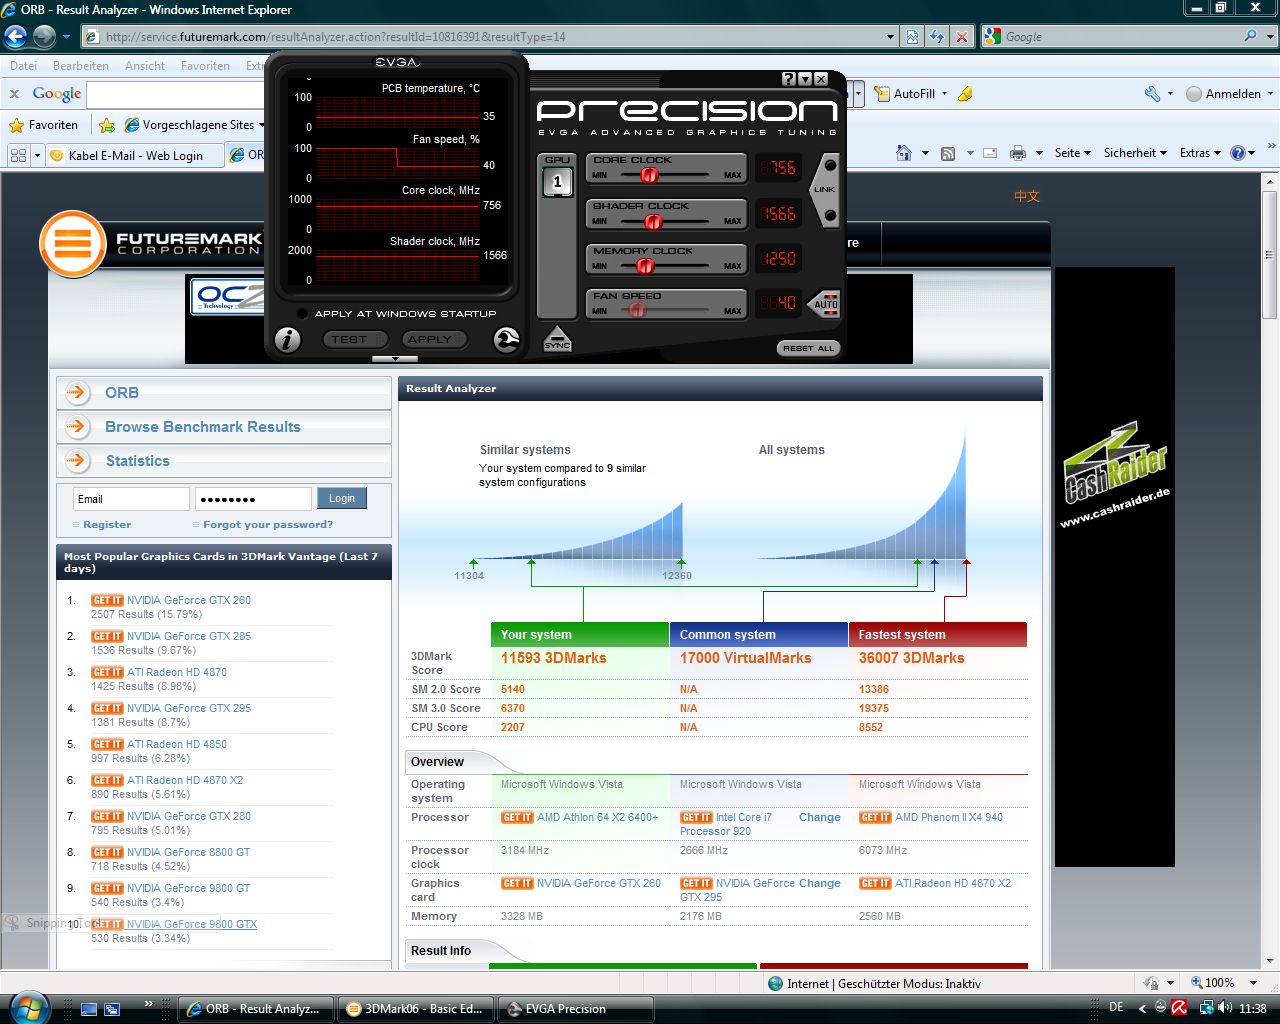Click the Core Clock slider knob
1280x1024 pixels.
pyautogui.click(x=648, y=175)
